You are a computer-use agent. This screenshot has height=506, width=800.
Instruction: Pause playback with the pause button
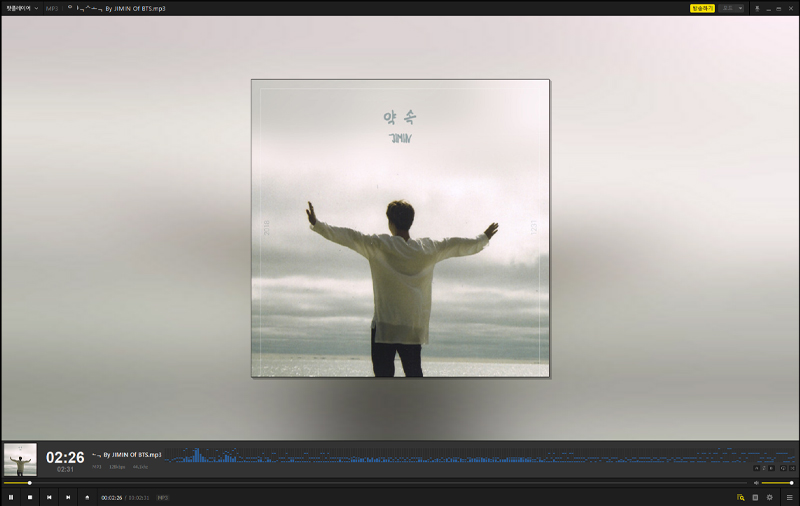(11, 497)
